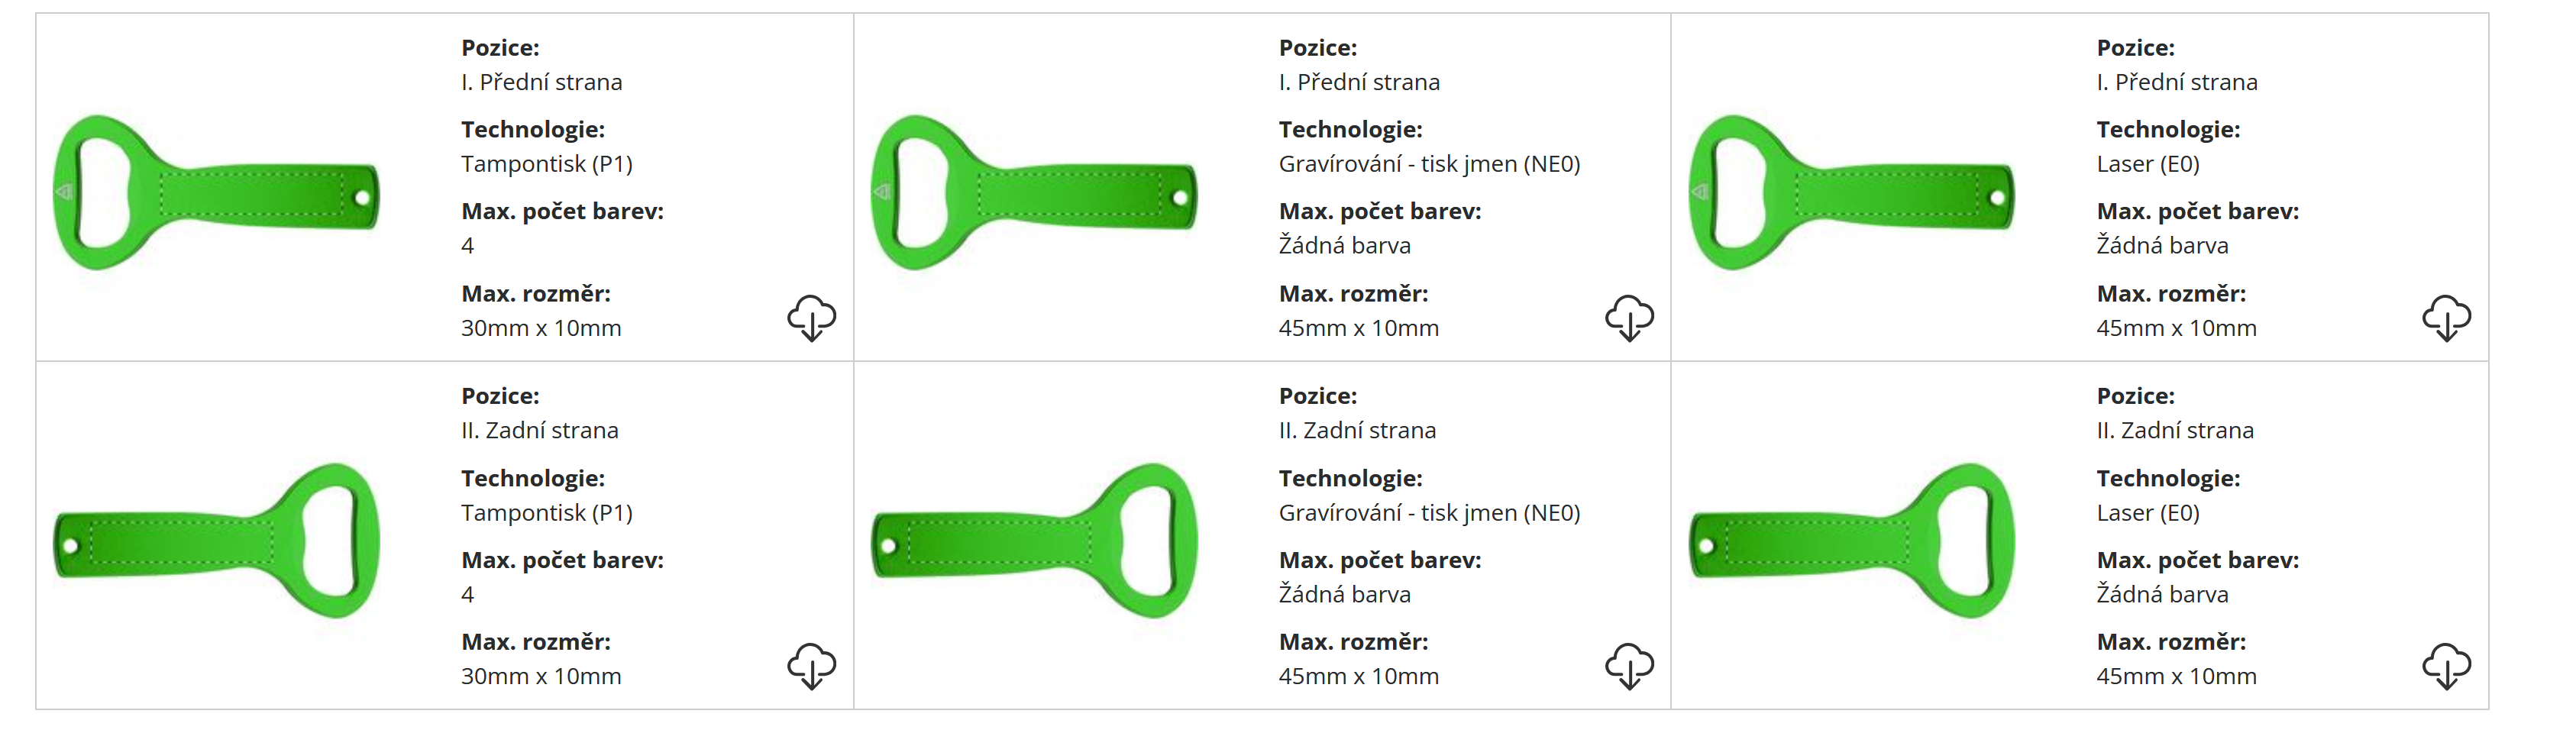
Task: Click 45mm x 10mm in front Gravírování card
Action: click(1358, 328)
